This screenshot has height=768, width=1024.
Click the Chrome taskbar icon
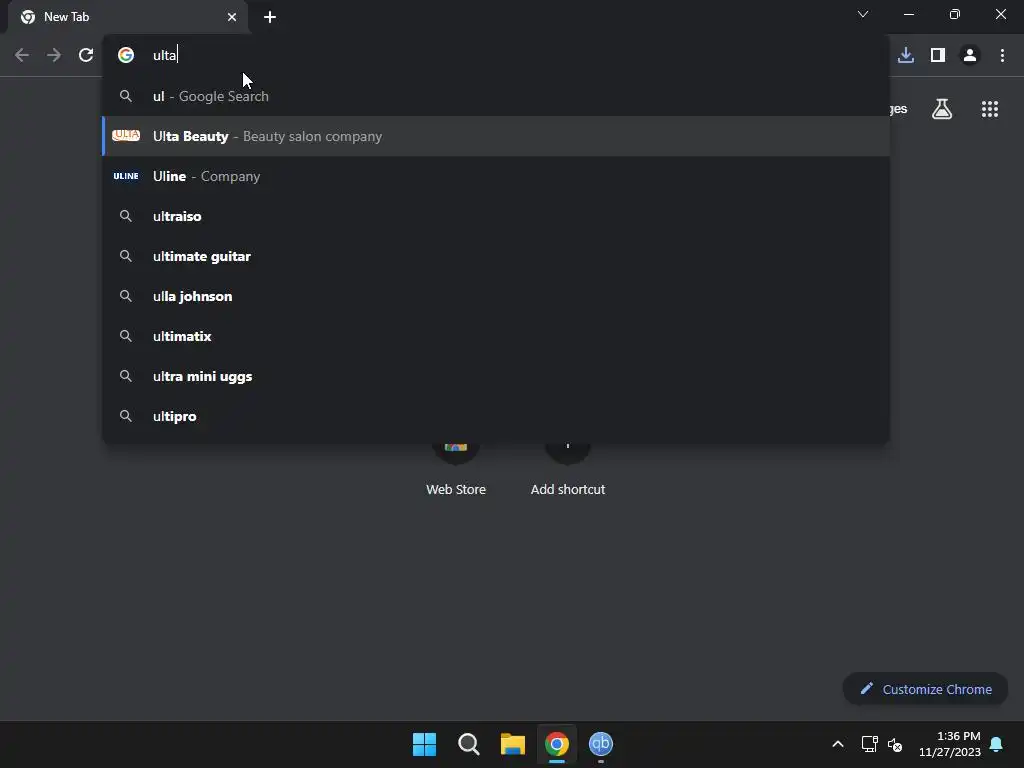tap(557, 744)
